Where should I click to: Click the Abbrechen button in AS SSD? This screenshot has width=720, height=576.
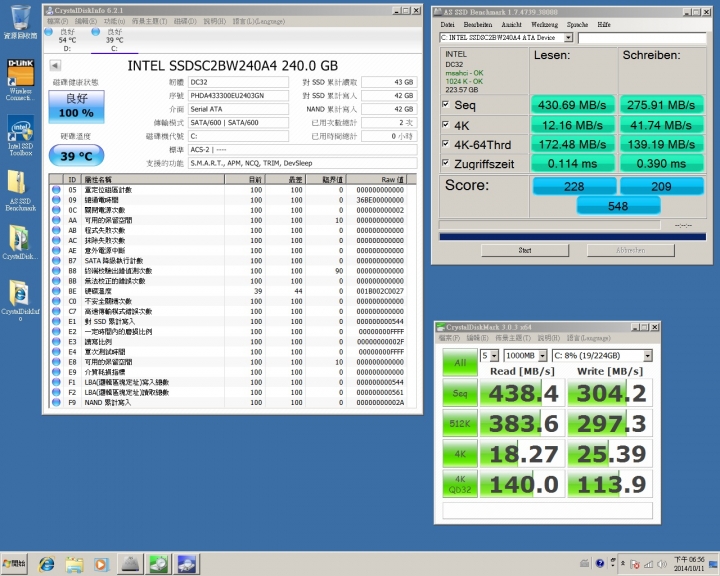click(631, 250)
